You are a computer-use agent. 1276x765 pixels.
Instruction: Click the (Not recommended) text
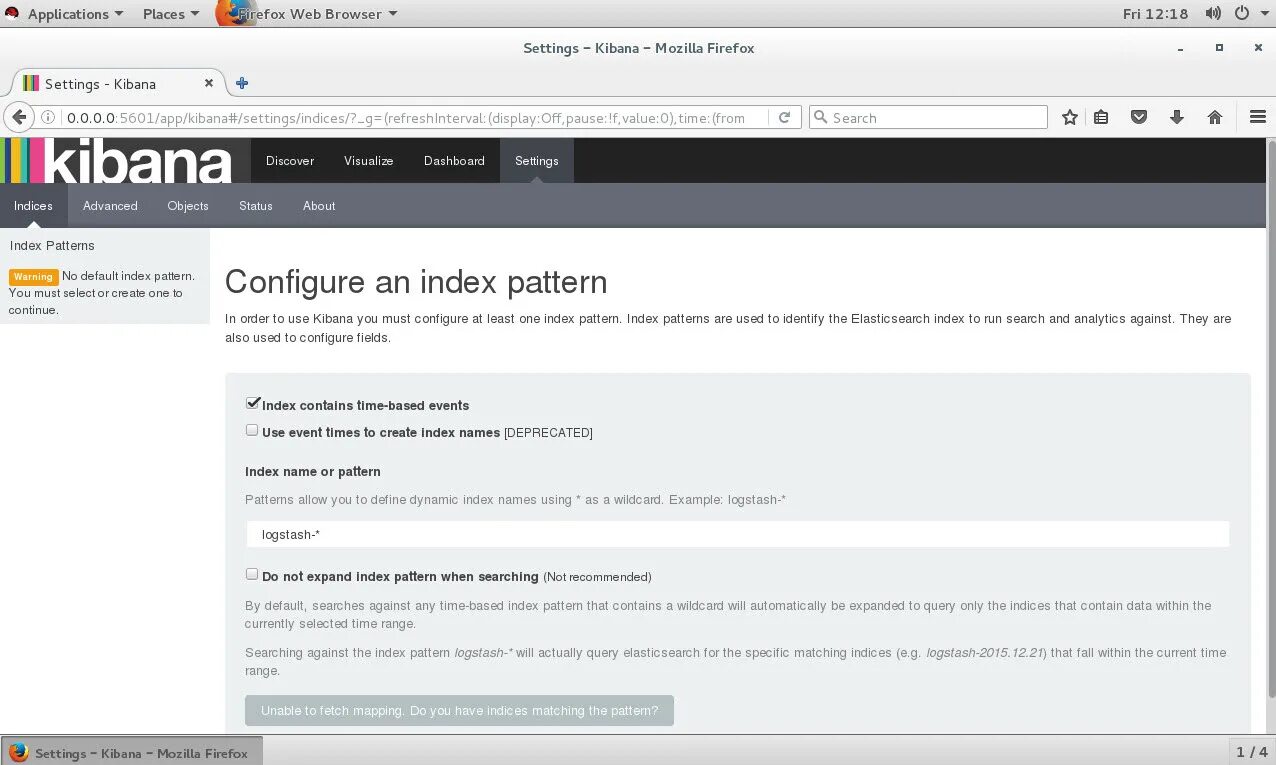[x=597, y=577]
